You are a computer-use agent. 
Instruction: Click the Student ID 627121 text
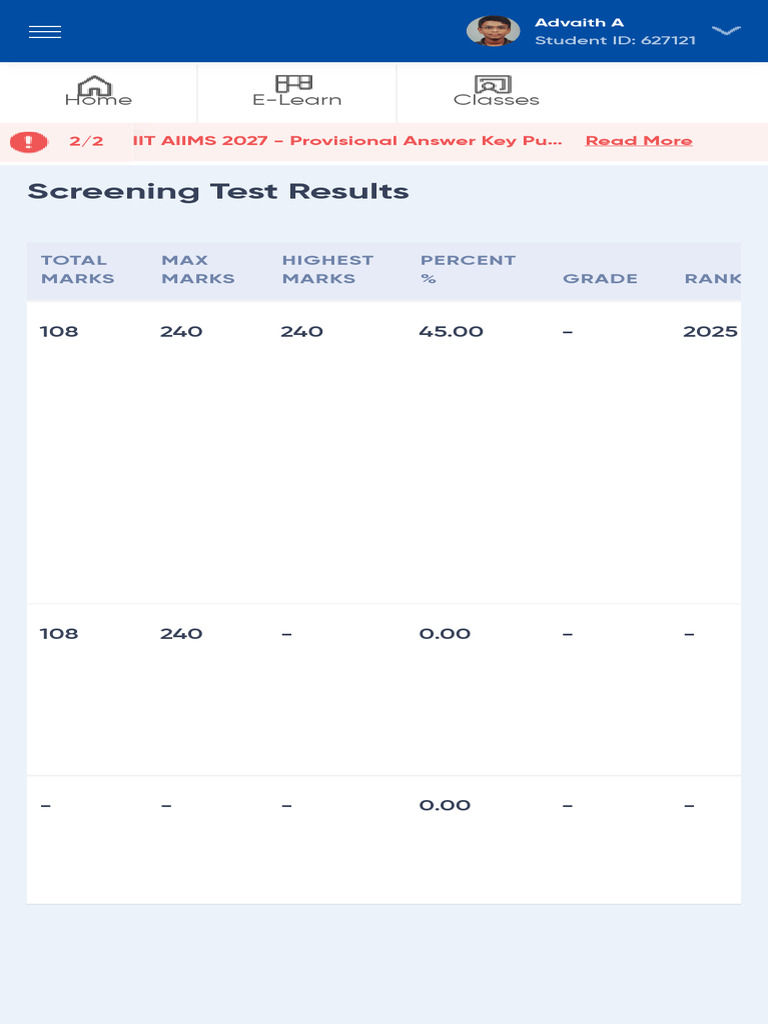[615, 41]
